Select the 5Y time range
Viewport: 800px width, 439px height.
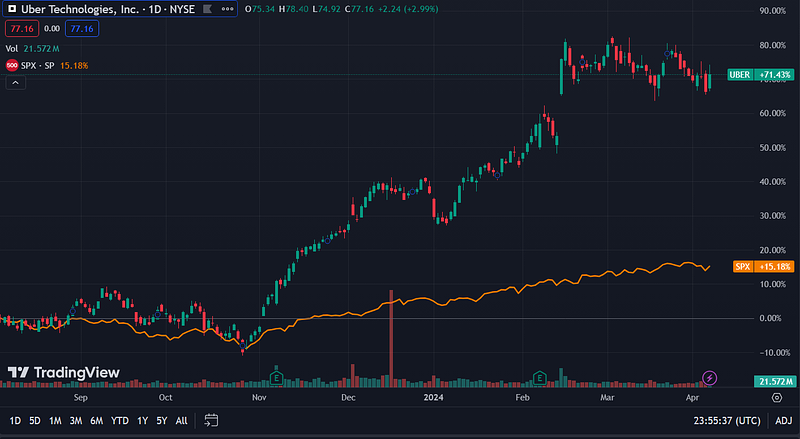[x=162, y=421]
